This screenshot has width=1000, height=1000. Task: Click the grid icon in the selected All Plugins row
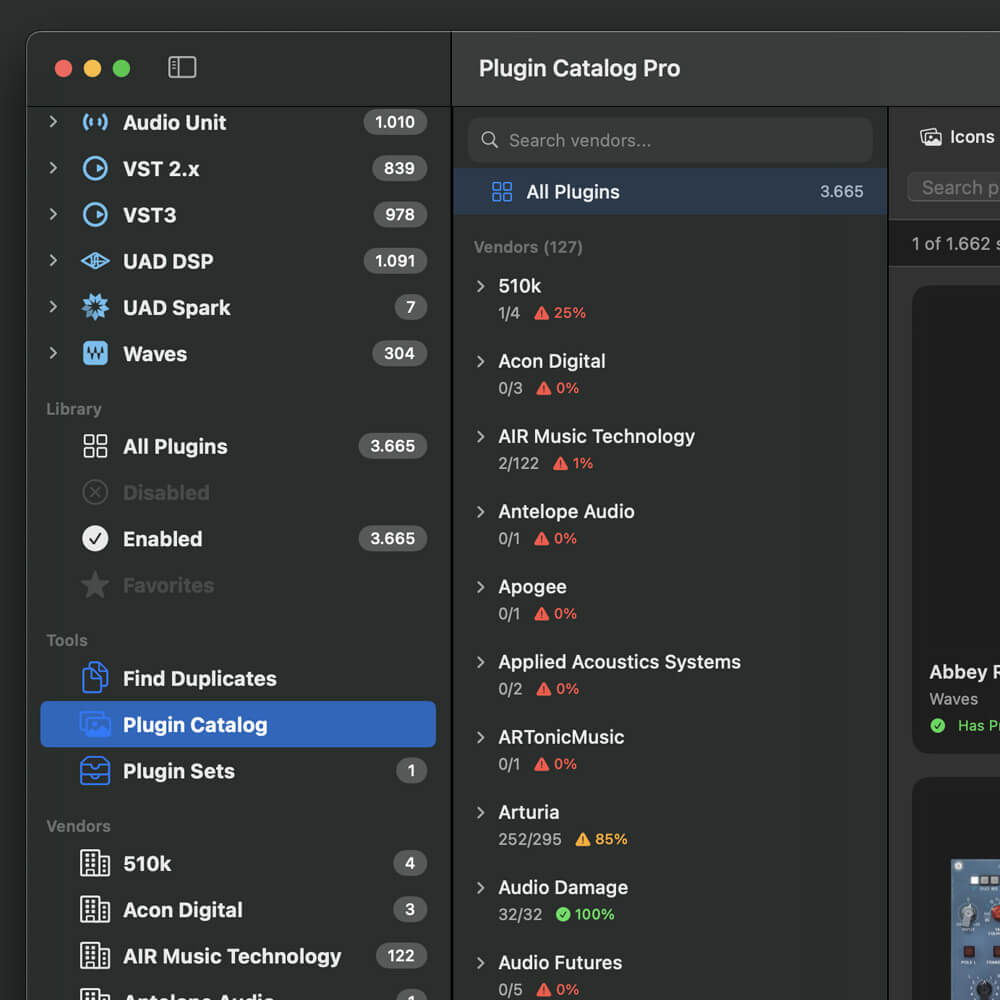[x=502, y=192]
